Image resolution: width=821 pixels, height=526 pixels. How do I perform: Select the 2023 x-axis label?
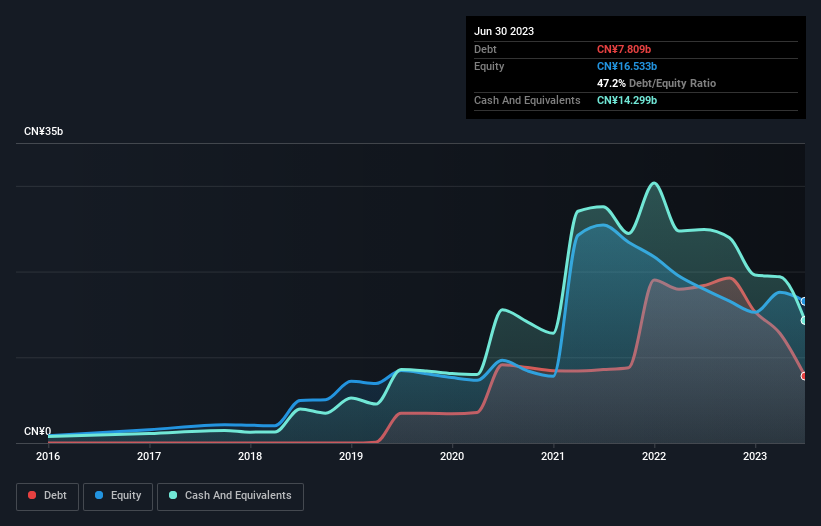pos(755,456)
